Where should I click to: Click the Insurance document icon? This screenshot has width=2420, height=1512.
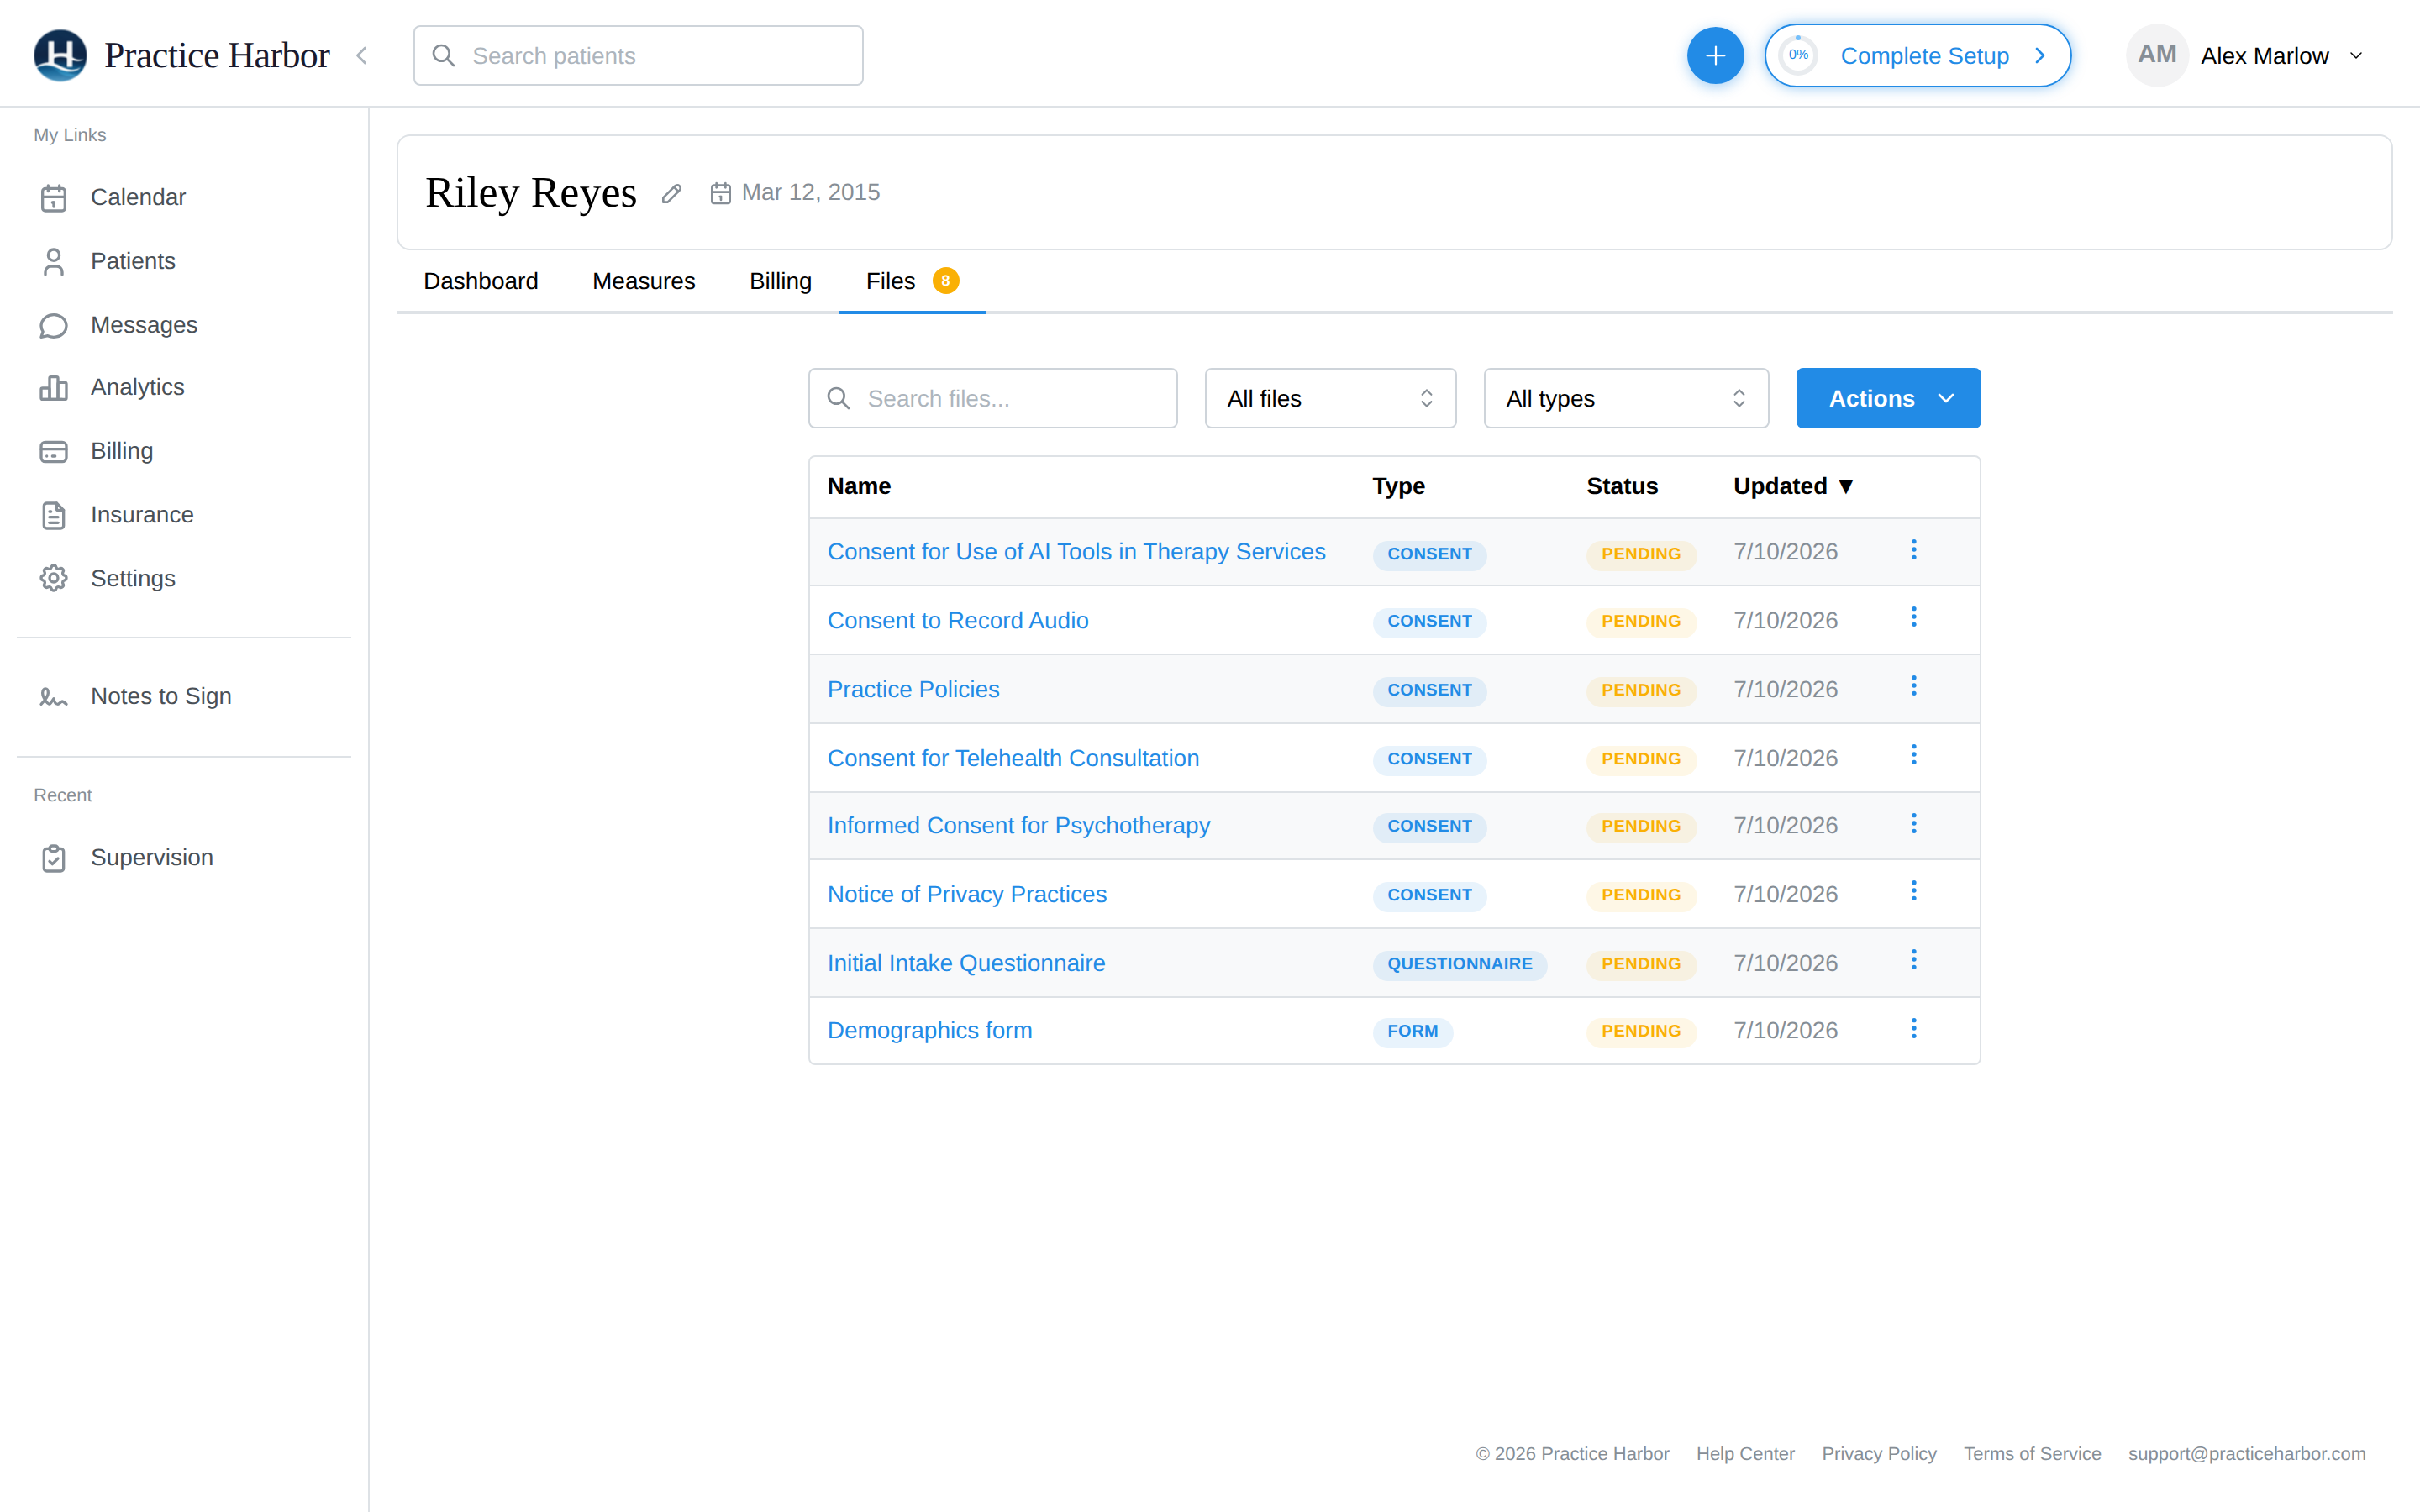click(54, 516)
